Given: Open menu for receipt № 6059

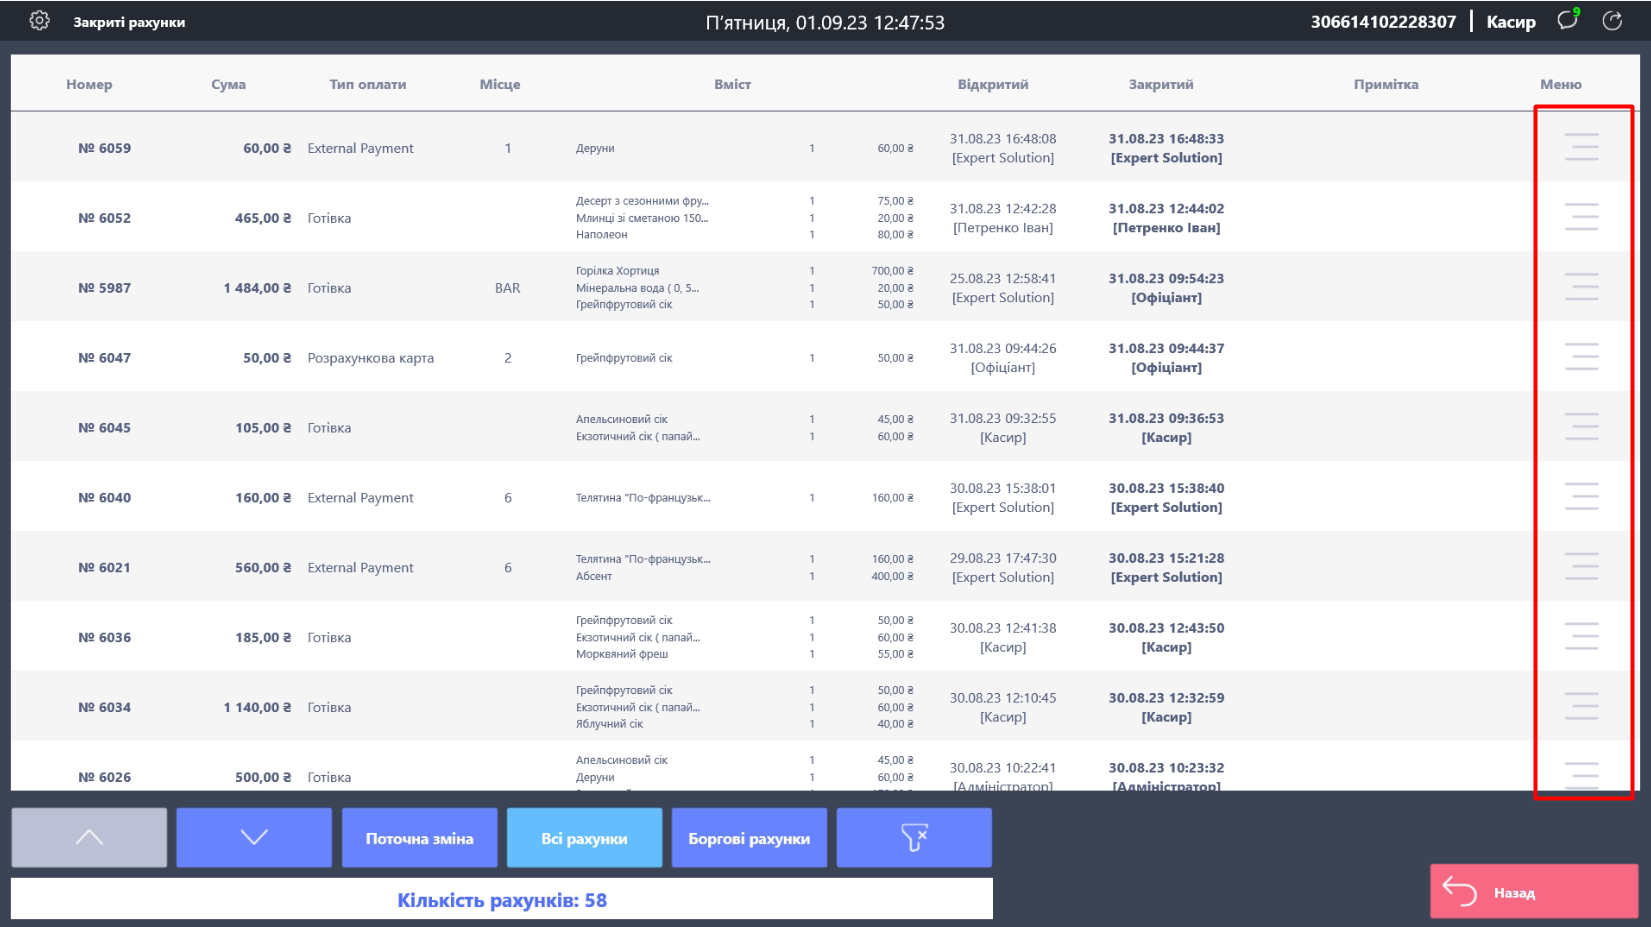Looking at the screenshot, I should point(1581,147).
